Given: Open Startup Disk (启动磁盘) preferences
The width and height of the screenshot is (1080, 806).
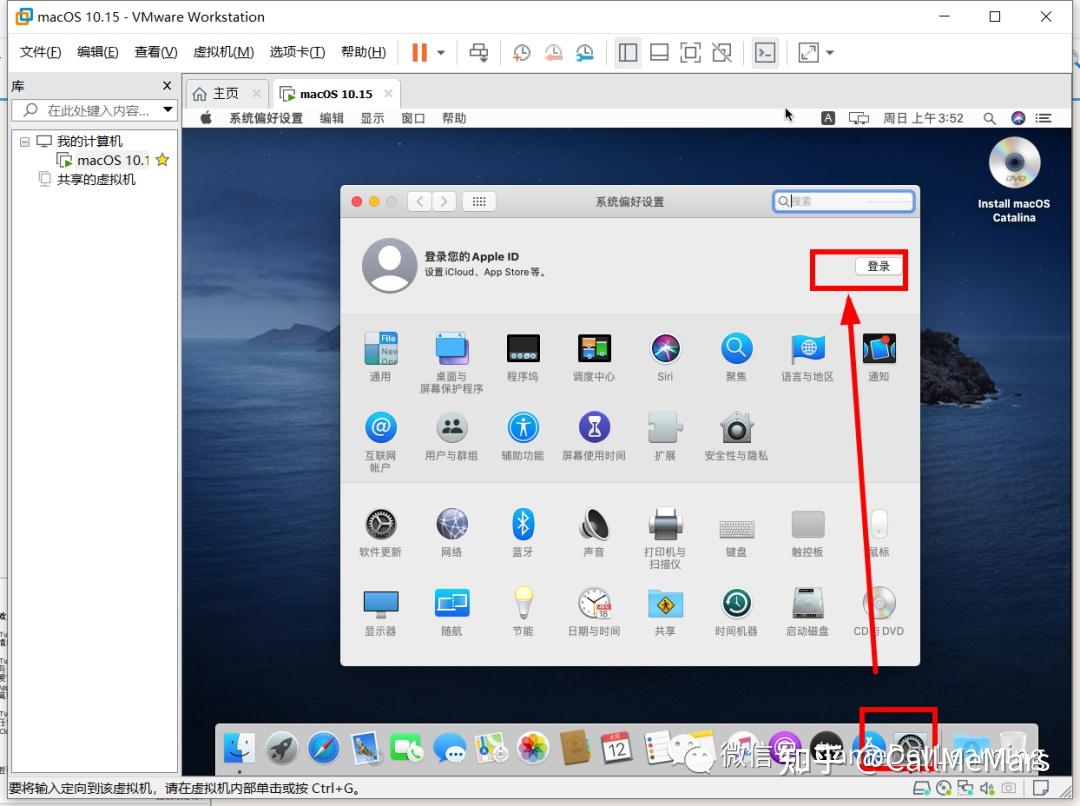Looking at the screenshot, I should (807, 612).
